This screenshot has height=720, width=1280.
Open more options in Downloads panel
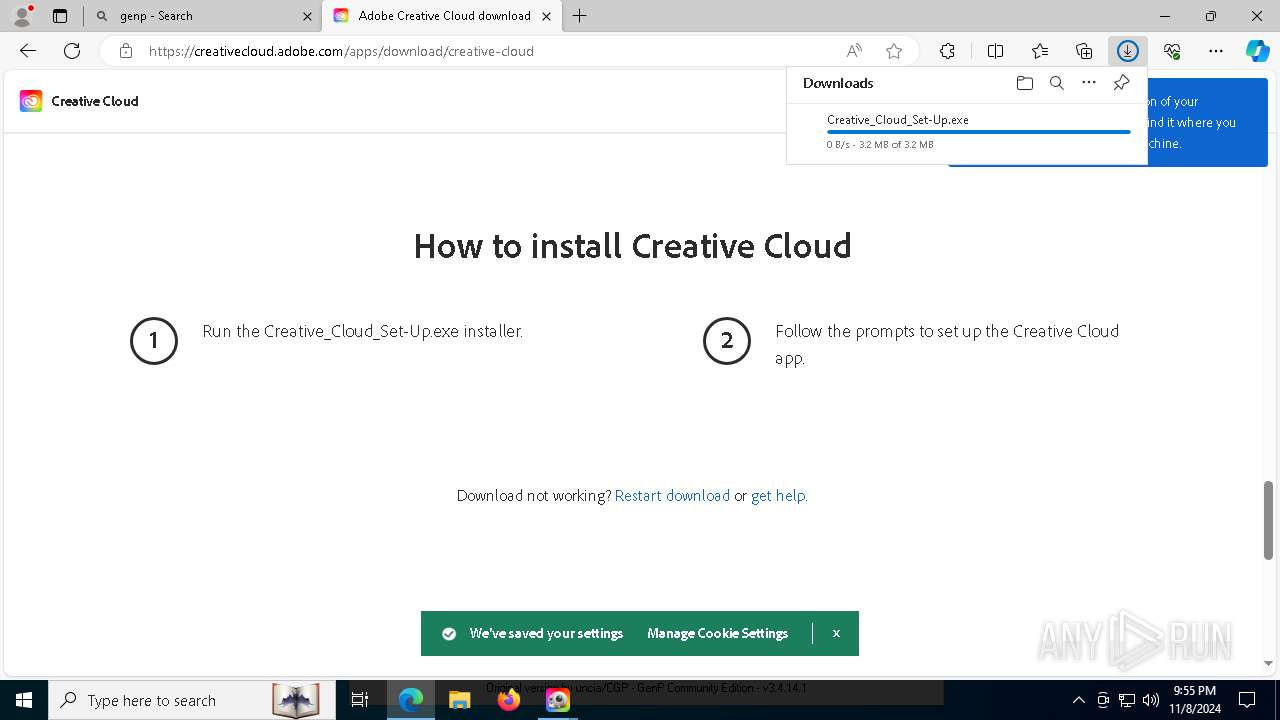[1089, 83]
